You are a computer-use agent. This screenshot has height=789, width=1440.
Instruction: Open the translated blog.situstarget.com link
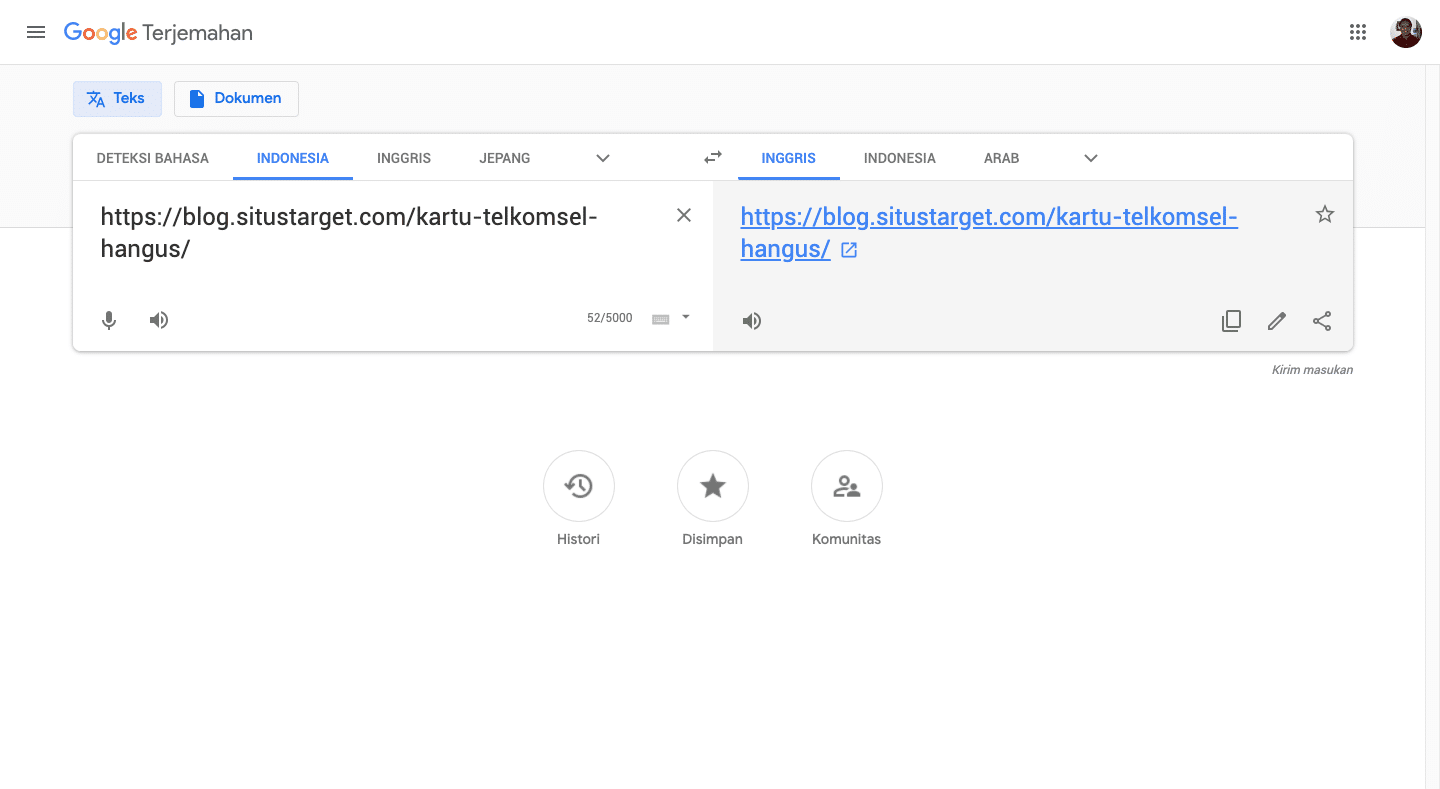[x=989, y=233]
